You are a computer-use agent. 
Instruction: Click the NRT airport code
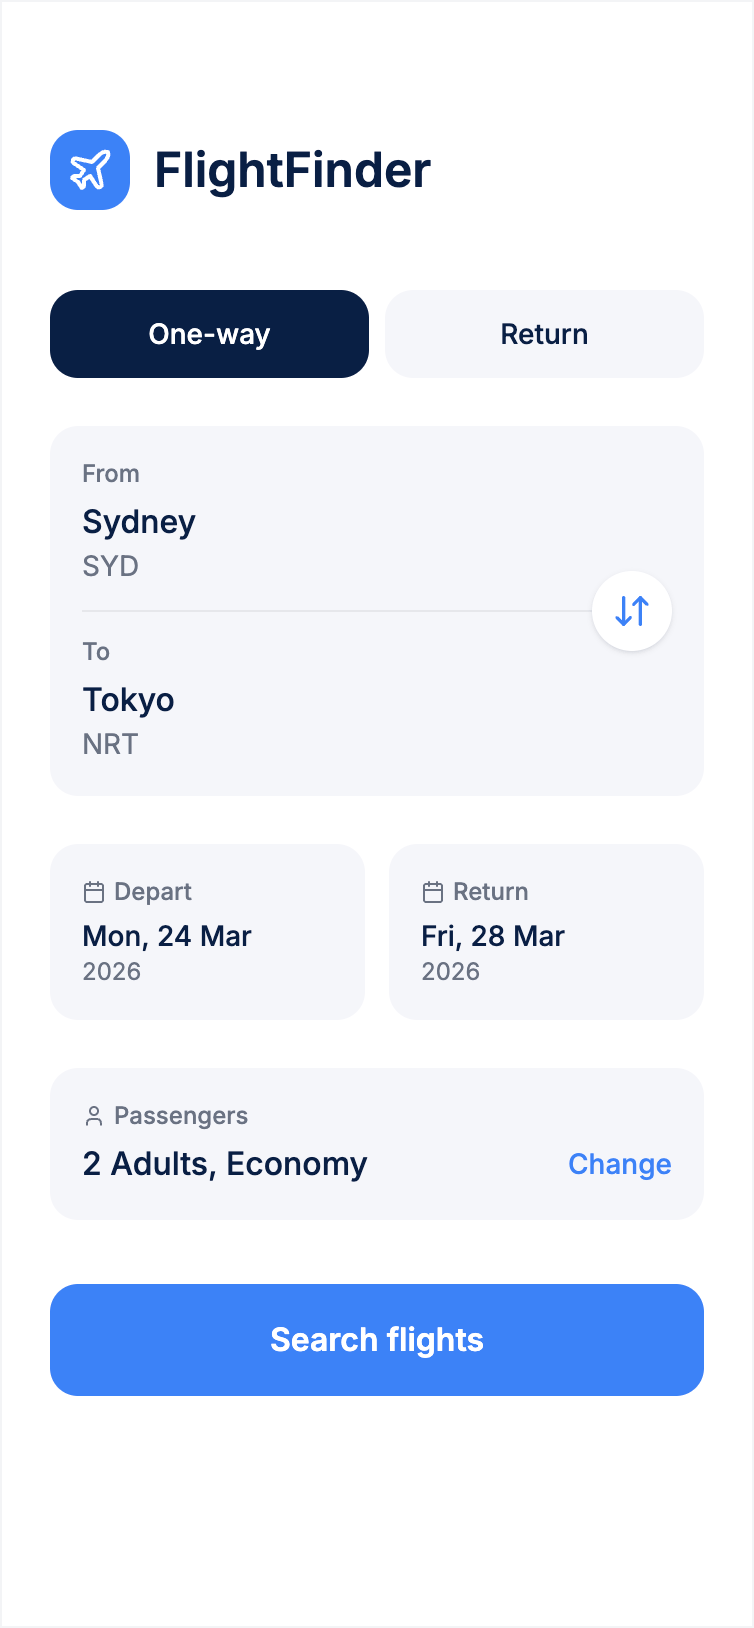coord(110,744)
